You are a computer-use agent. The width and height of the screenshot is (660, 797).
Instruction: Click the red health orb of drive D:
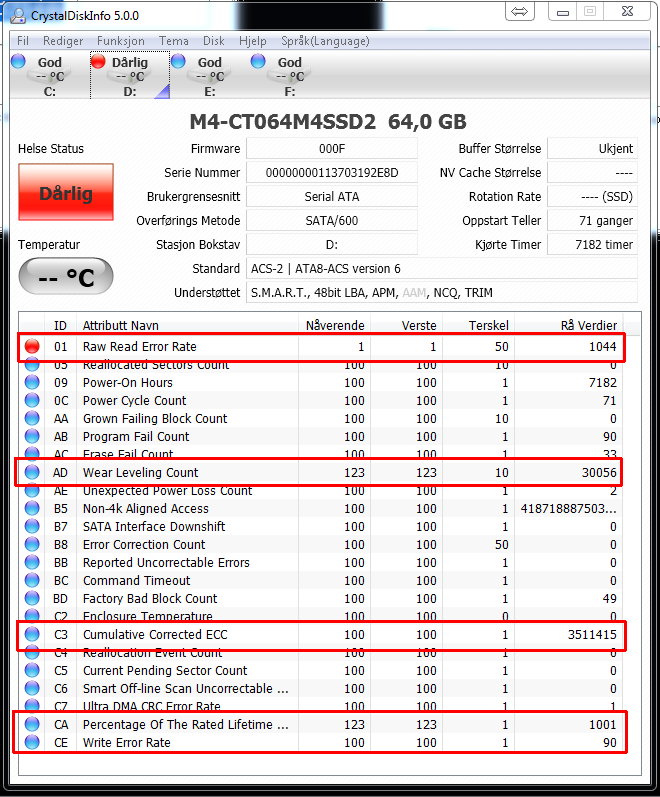pos(98,62)
